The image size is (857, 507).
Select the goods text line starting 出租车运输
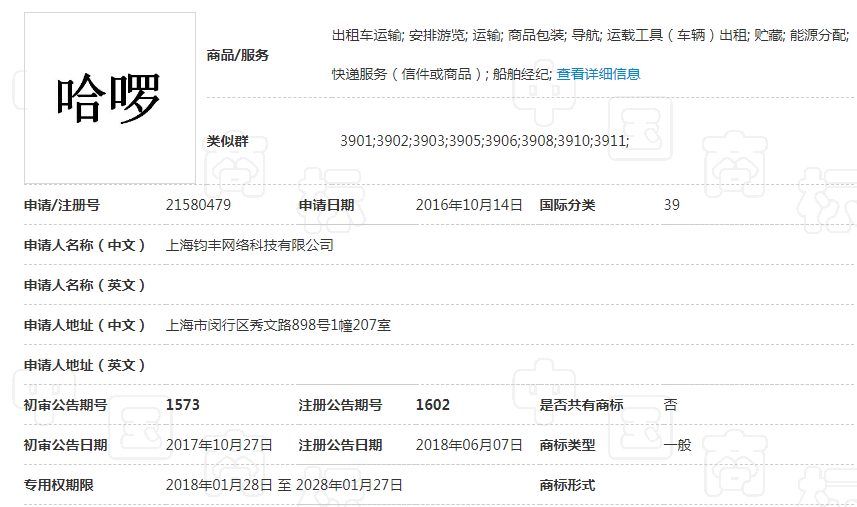[x=591, y=36]
